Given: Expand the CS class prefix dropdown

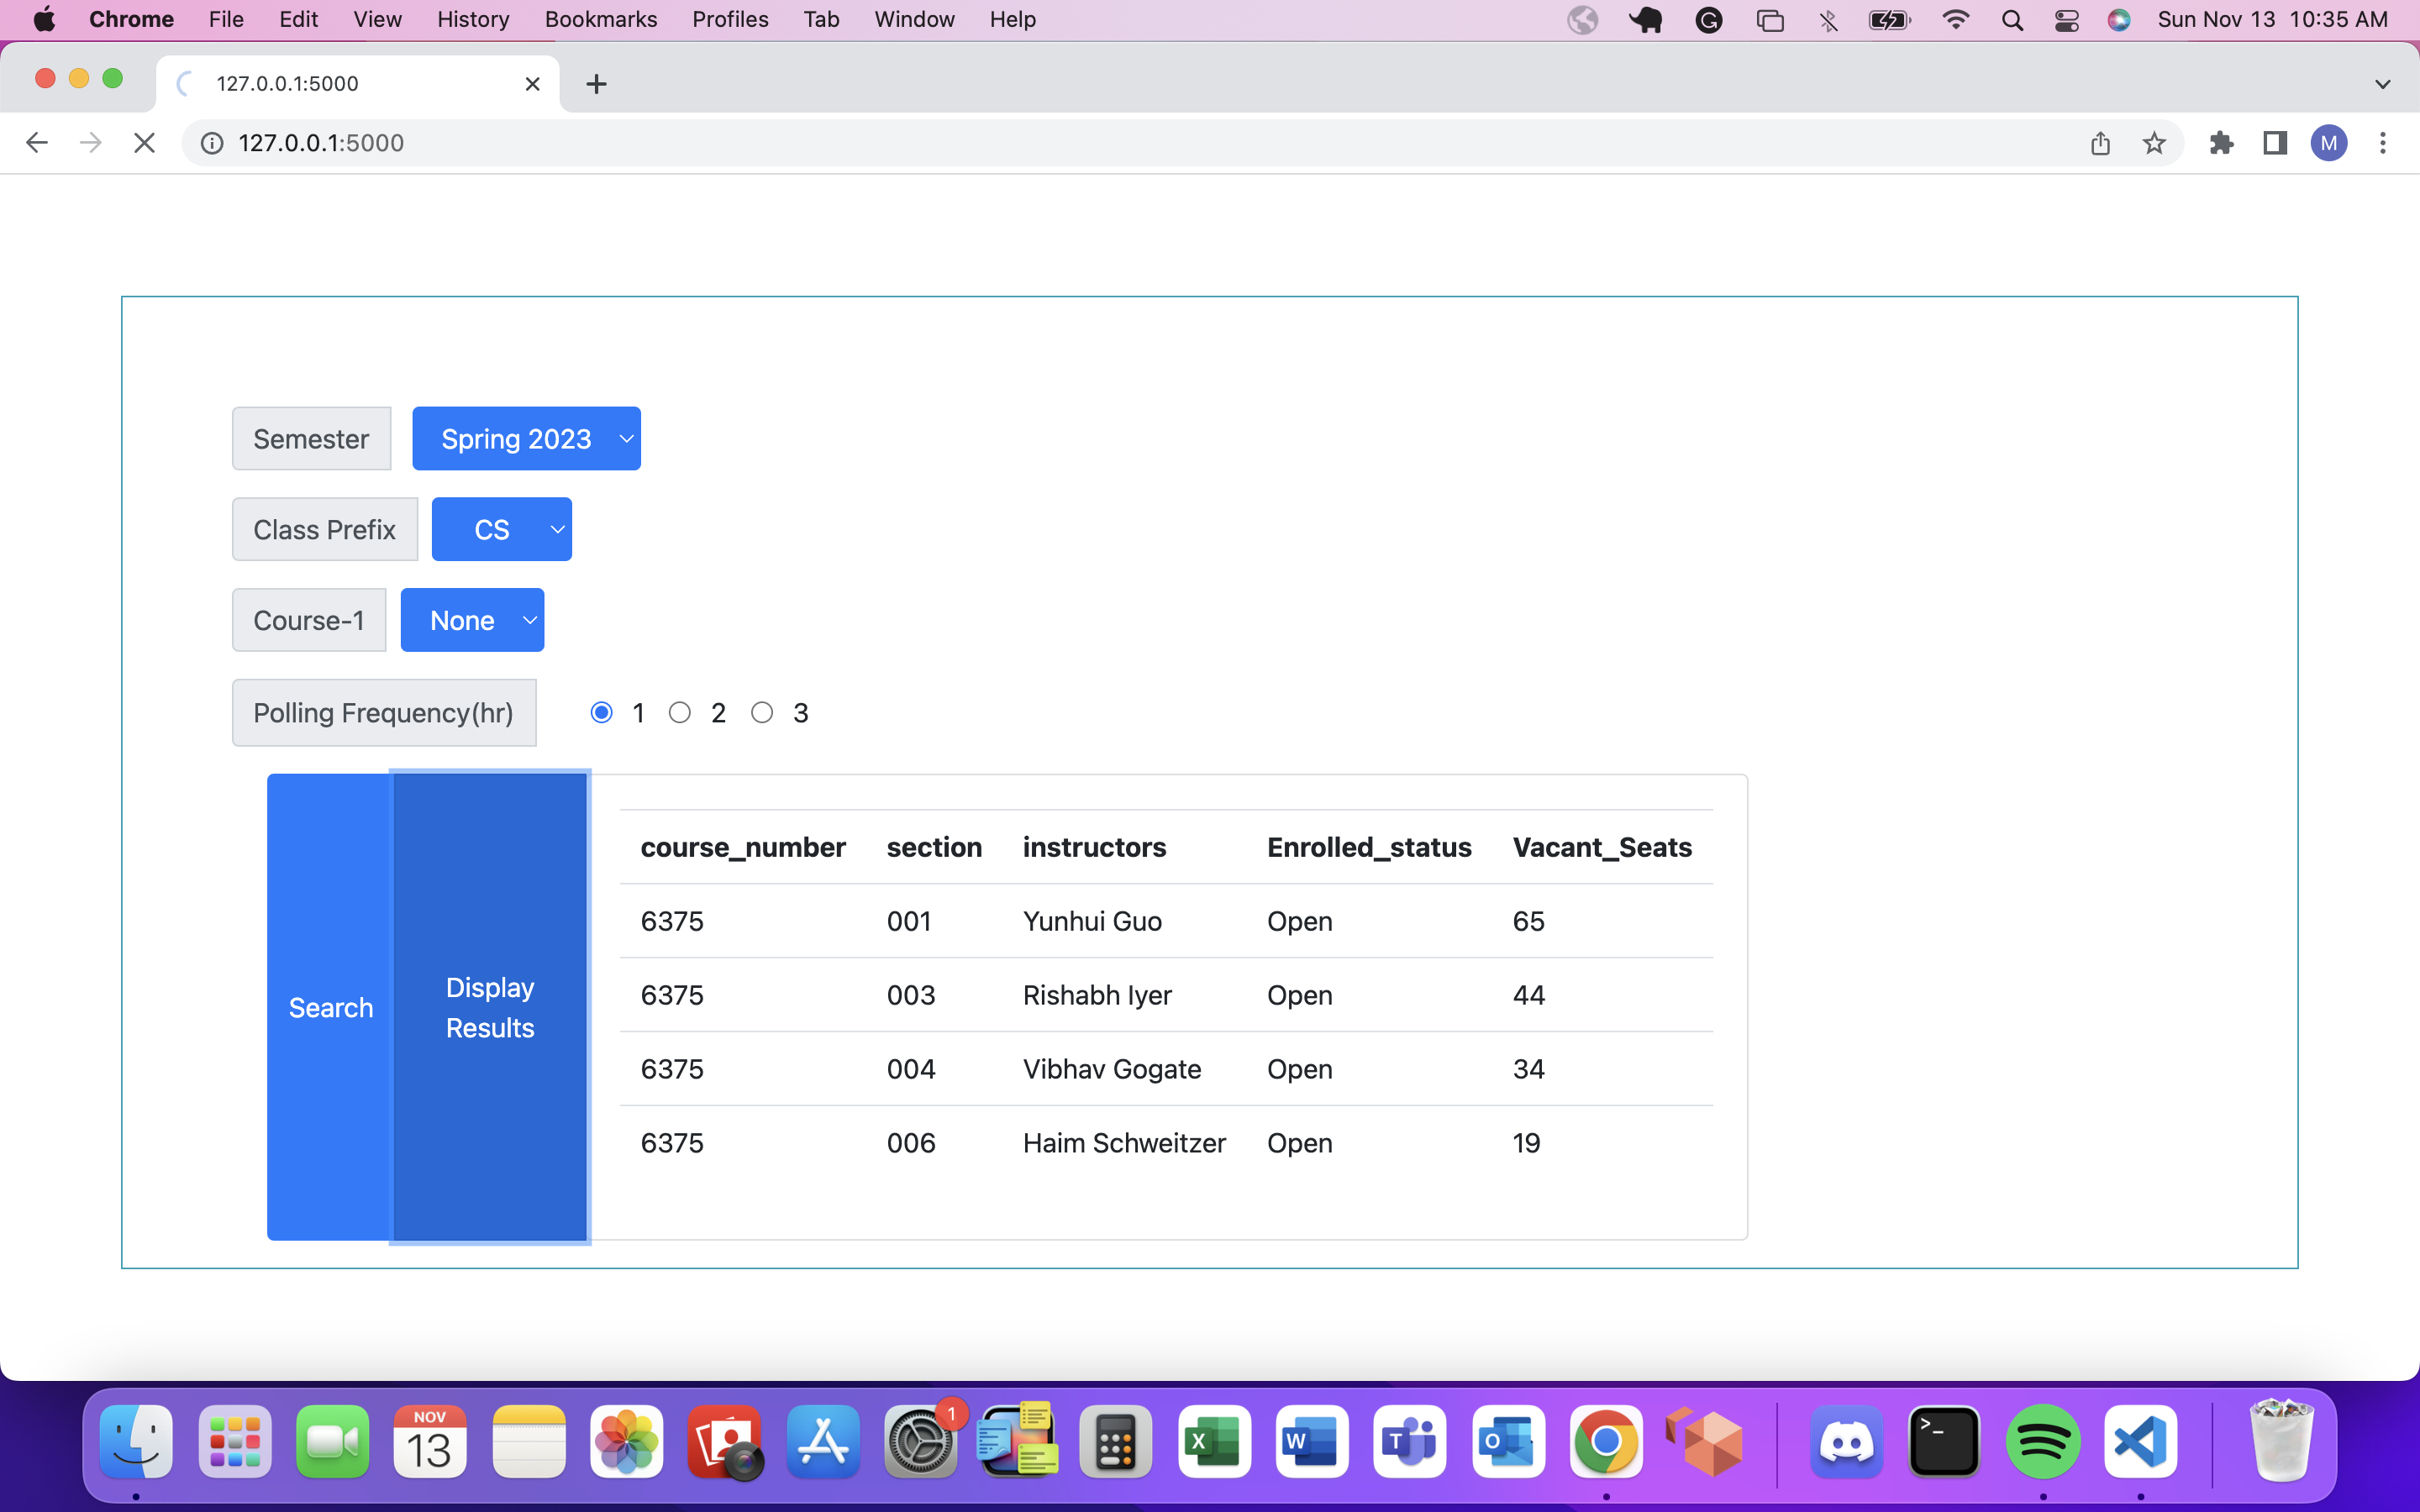Looking at the screenshot, I should pyautogui.click(x=501, y=530).
